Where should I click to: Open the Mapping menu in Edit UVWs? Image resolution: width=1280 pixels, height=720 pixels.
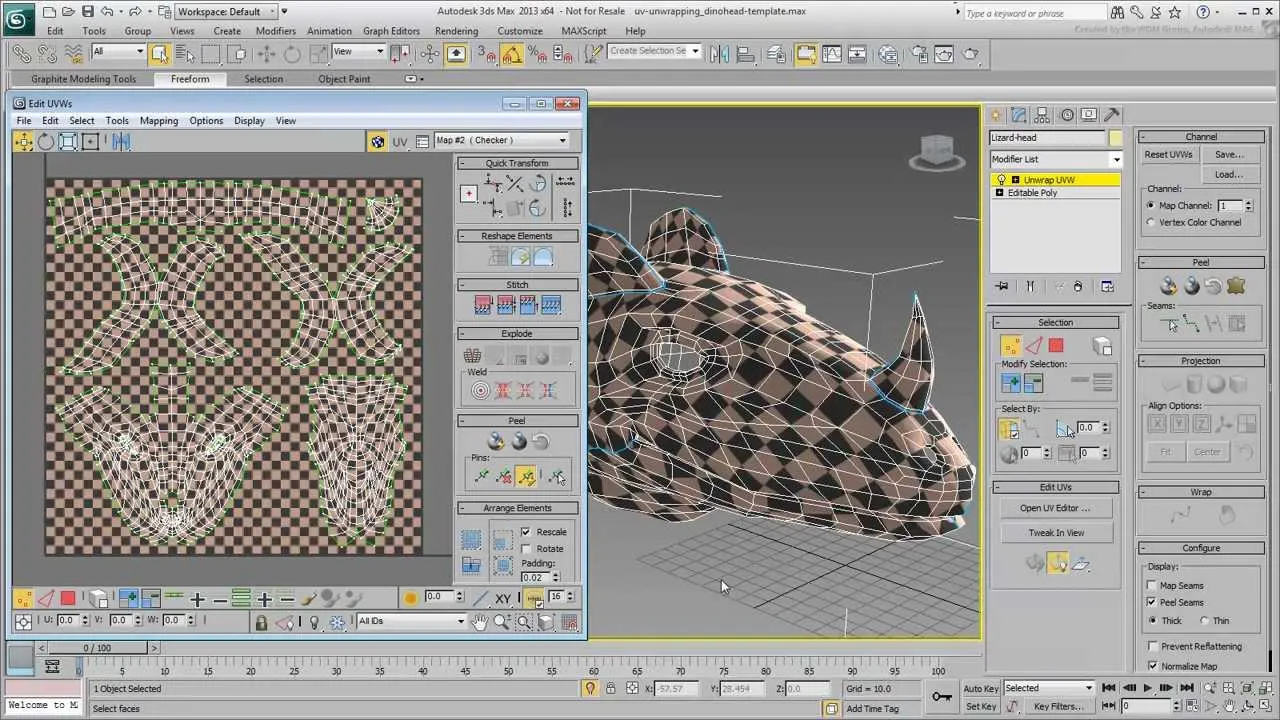[x=159, y=121]
